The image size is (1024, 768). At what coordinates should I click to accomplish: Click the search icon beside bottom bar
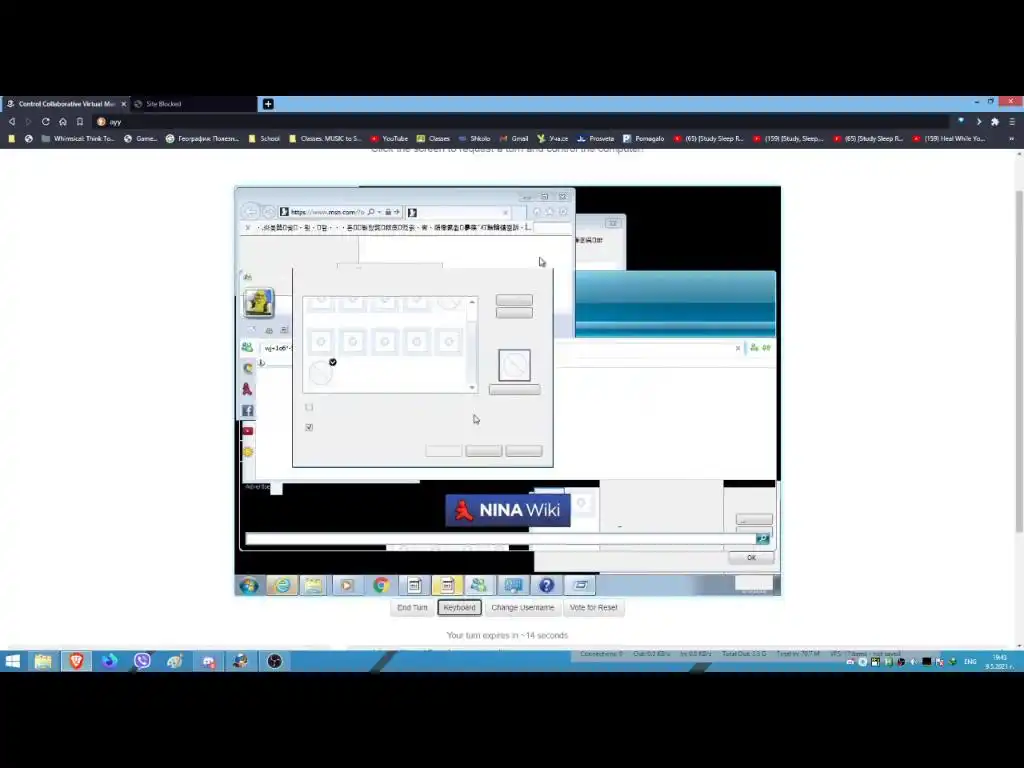[762, 538]
